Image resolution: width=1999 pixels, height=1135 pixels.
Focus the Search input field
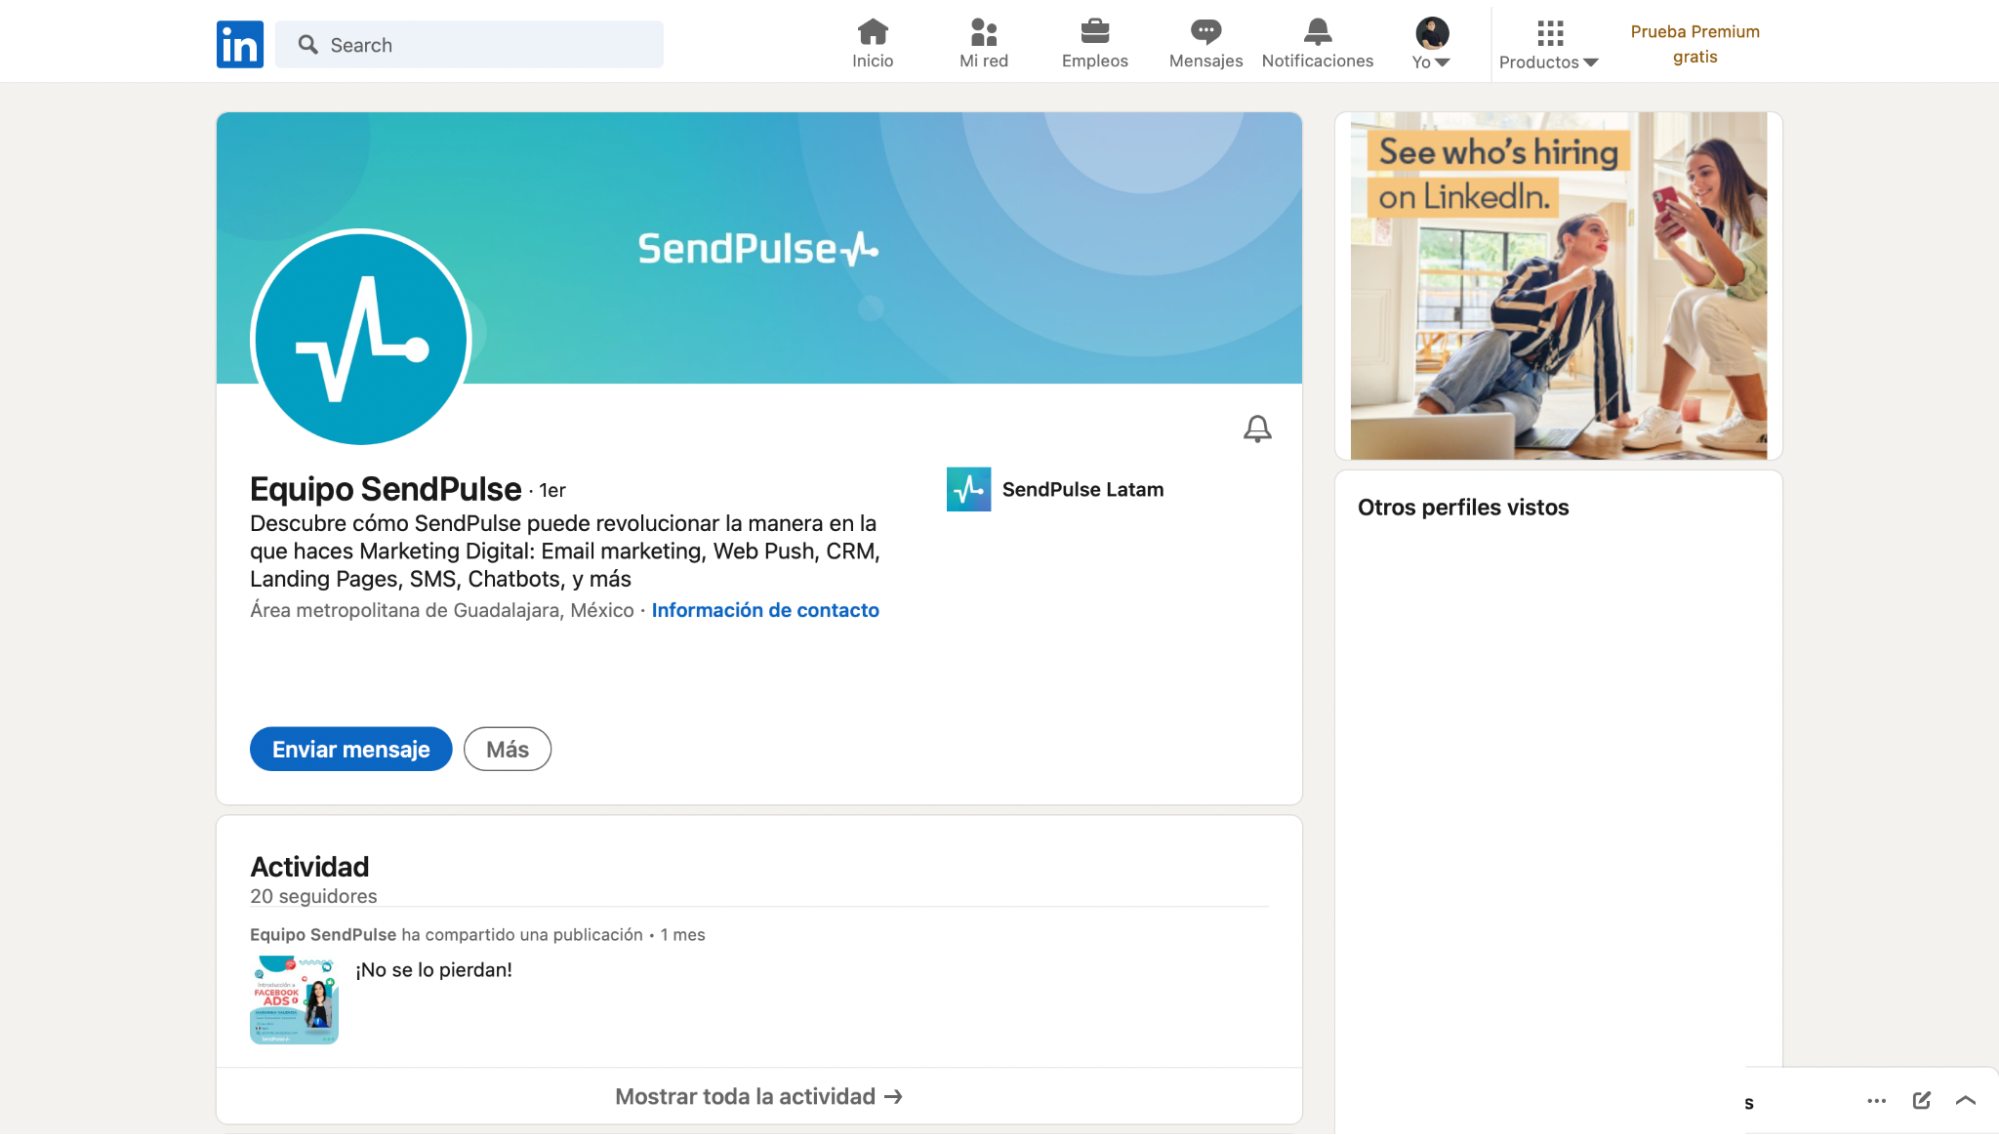pyautogui.click(x=469, y=45)
